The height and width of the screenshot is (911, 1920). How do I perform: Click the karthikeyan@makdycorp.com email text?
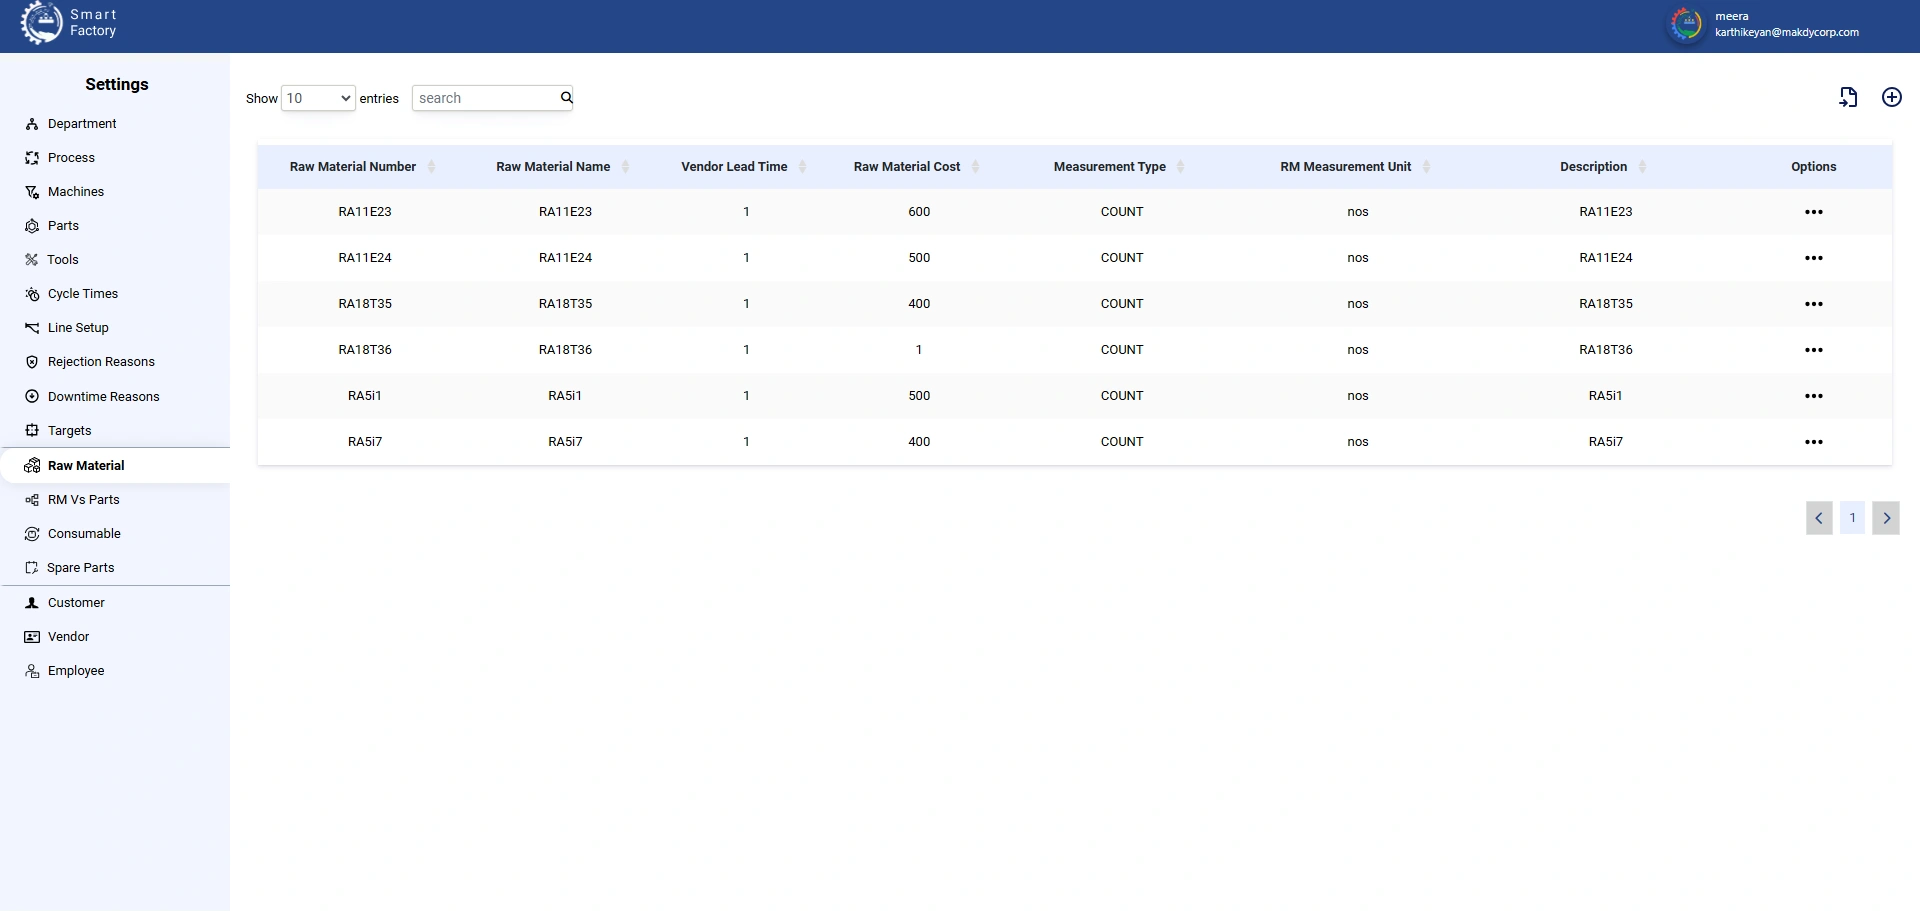pos(1787,32)
